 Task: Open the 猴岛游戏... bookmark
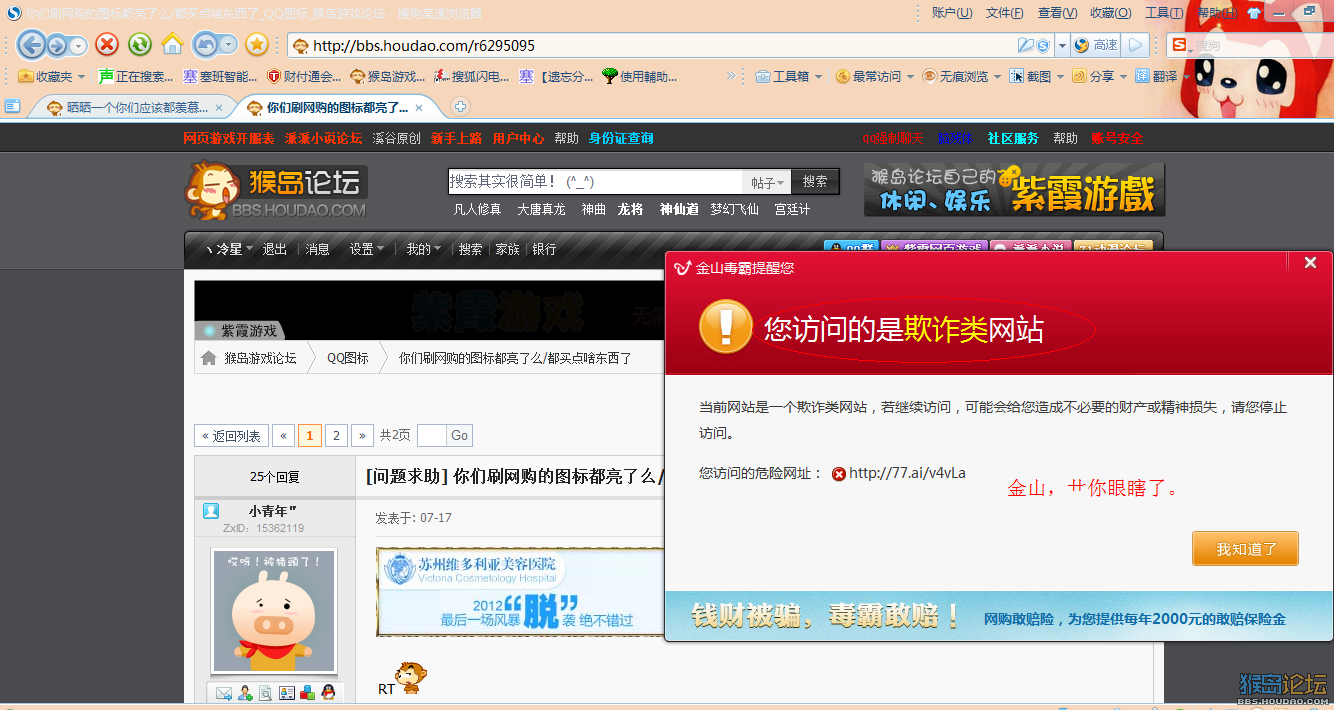[x=388, y=76]
